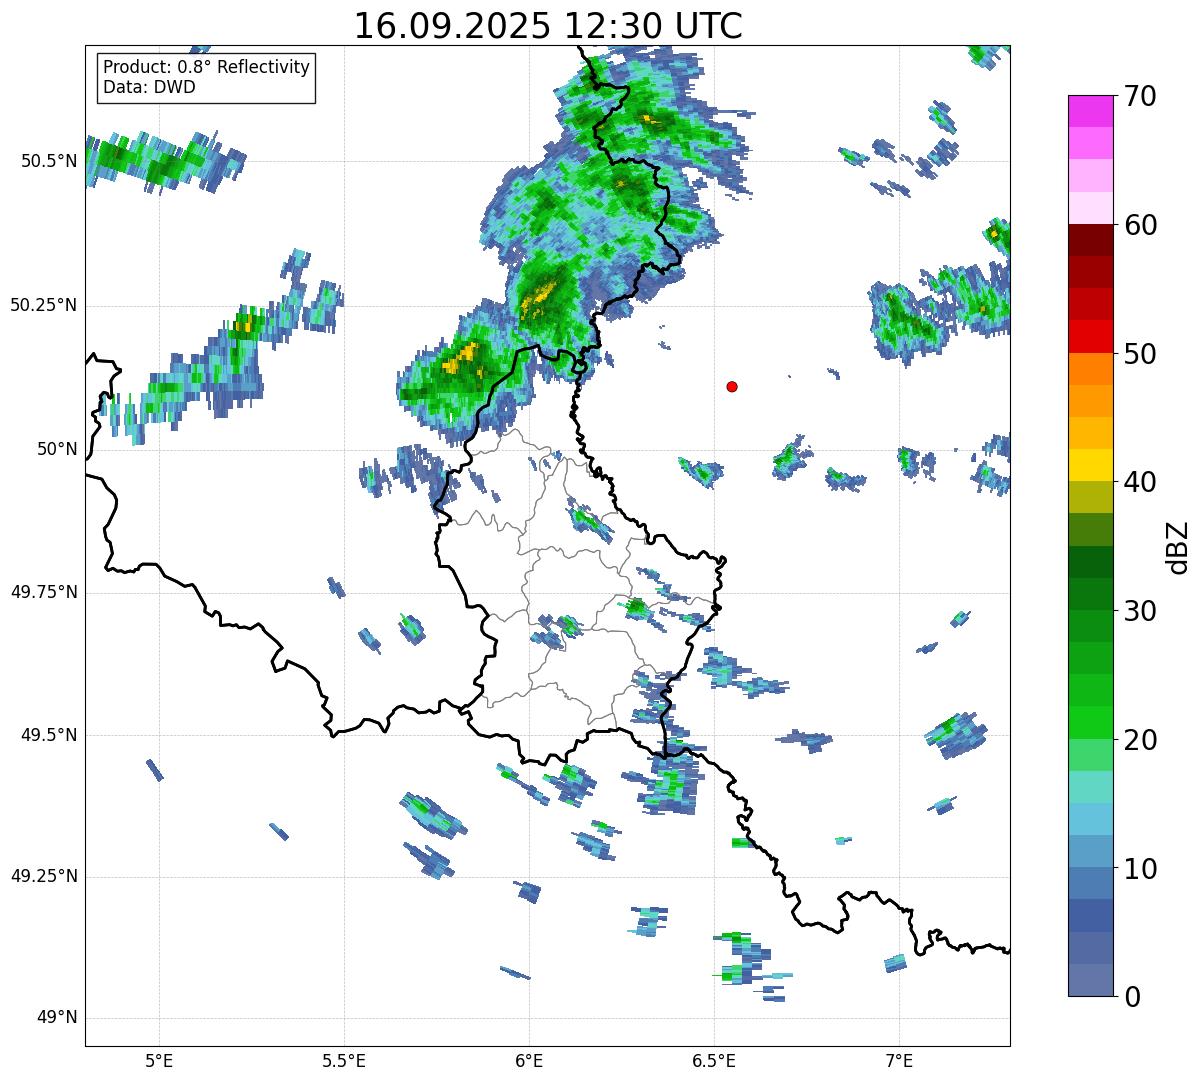Click the title '16.09.2025 12:30 UTC'
The height and width of the screenshot is (1081, 1202).
548,25
